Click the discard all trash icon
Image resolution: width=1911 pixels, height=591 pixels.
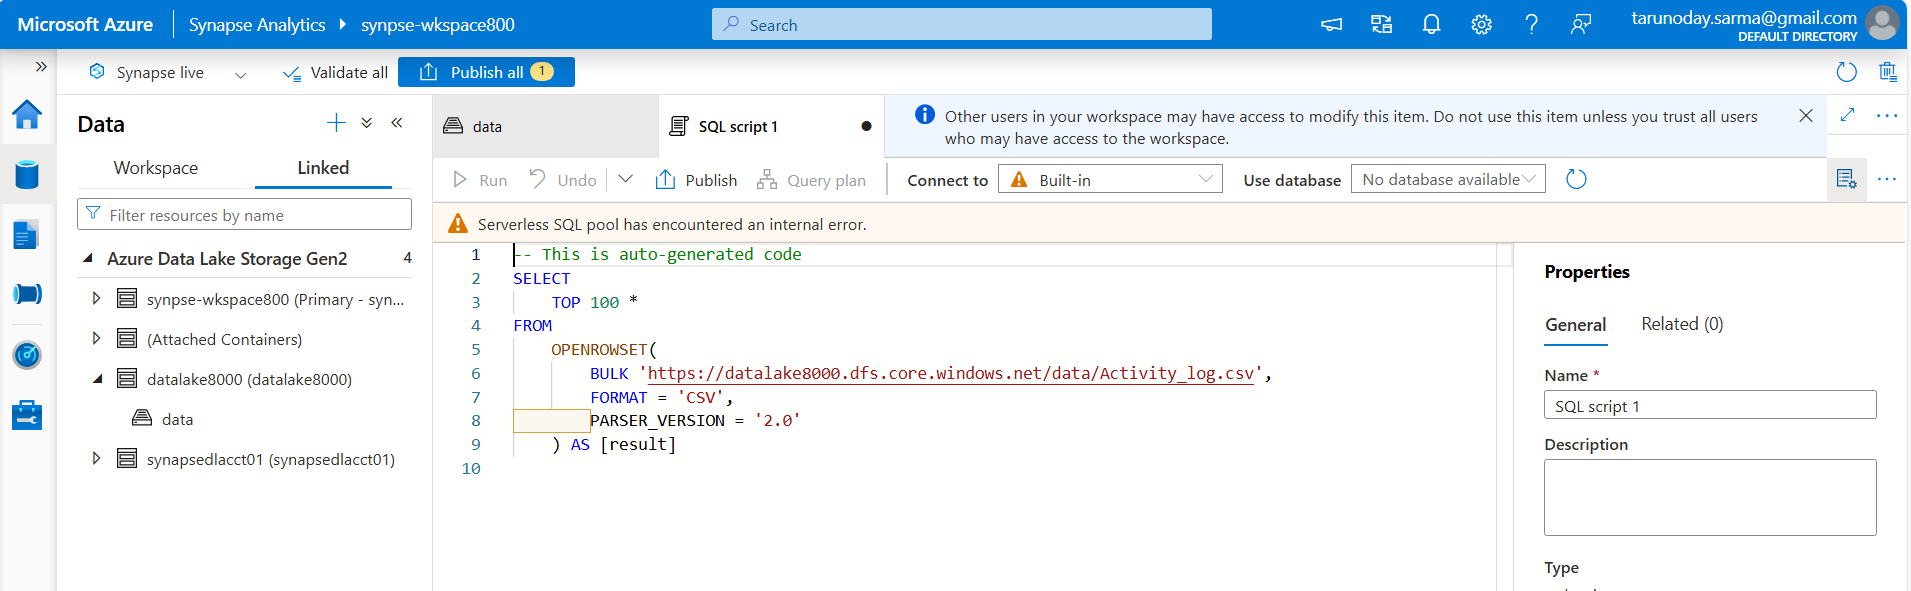pos(1887,72)
